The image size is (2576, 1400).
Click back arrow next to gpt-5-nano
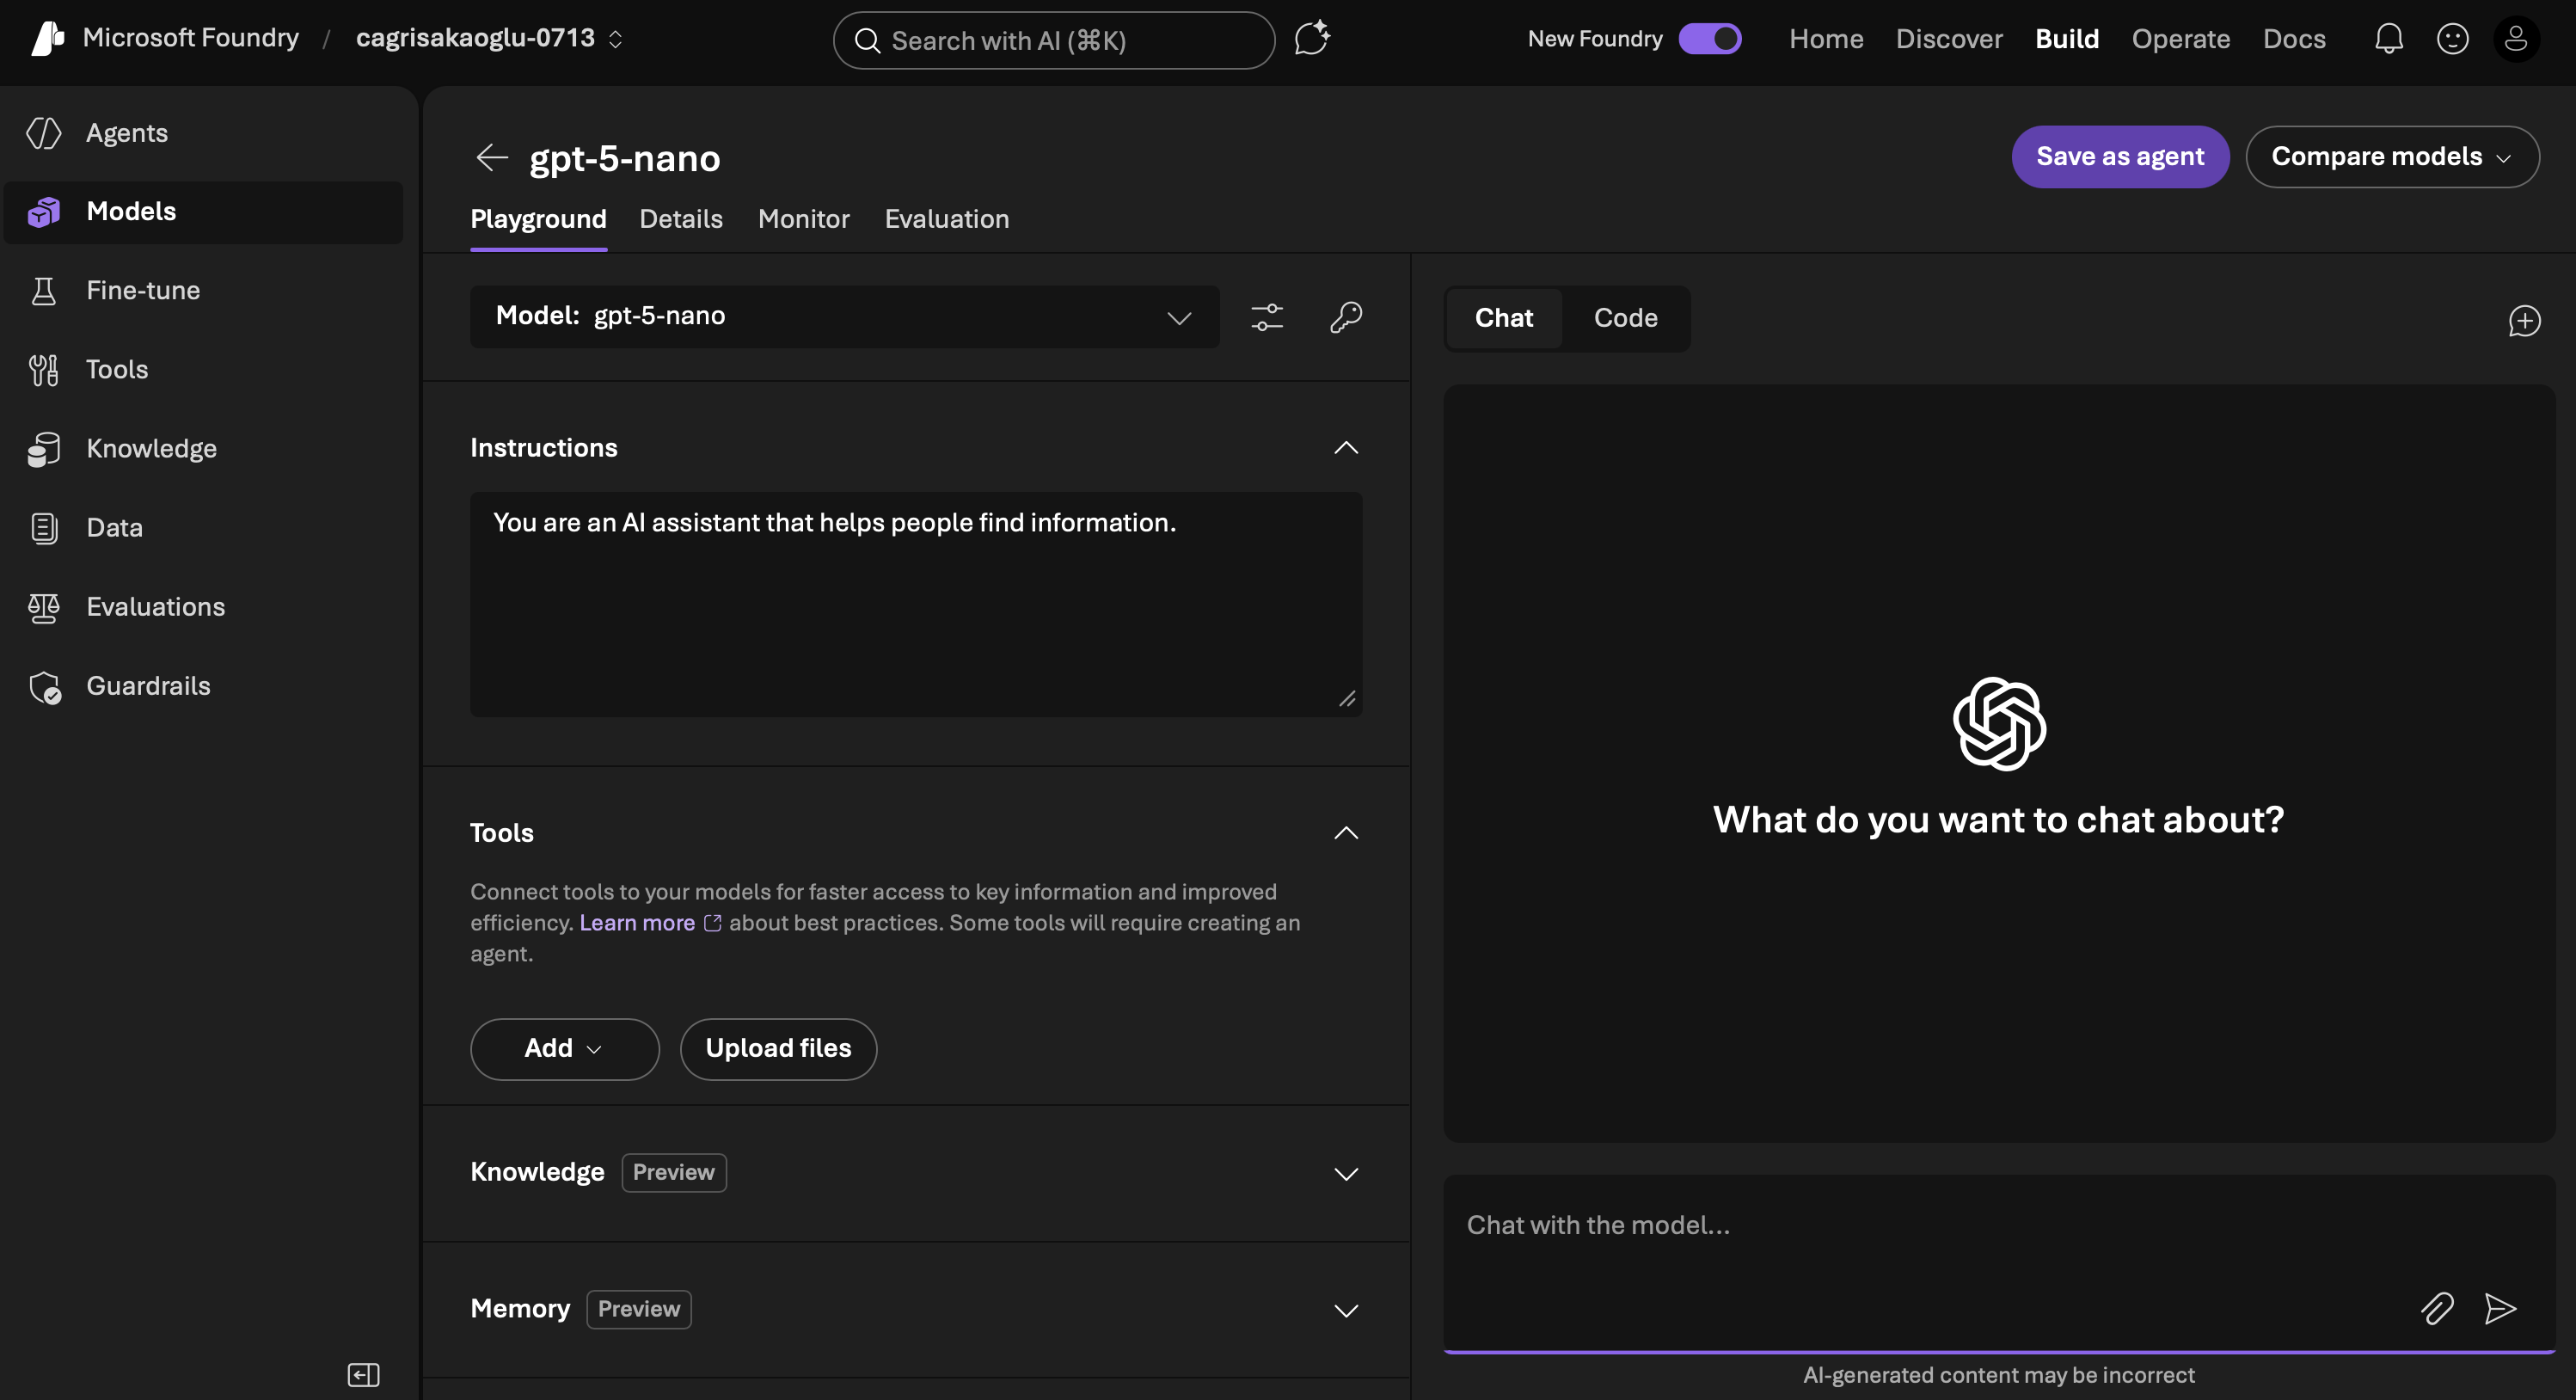pos(492,157)
